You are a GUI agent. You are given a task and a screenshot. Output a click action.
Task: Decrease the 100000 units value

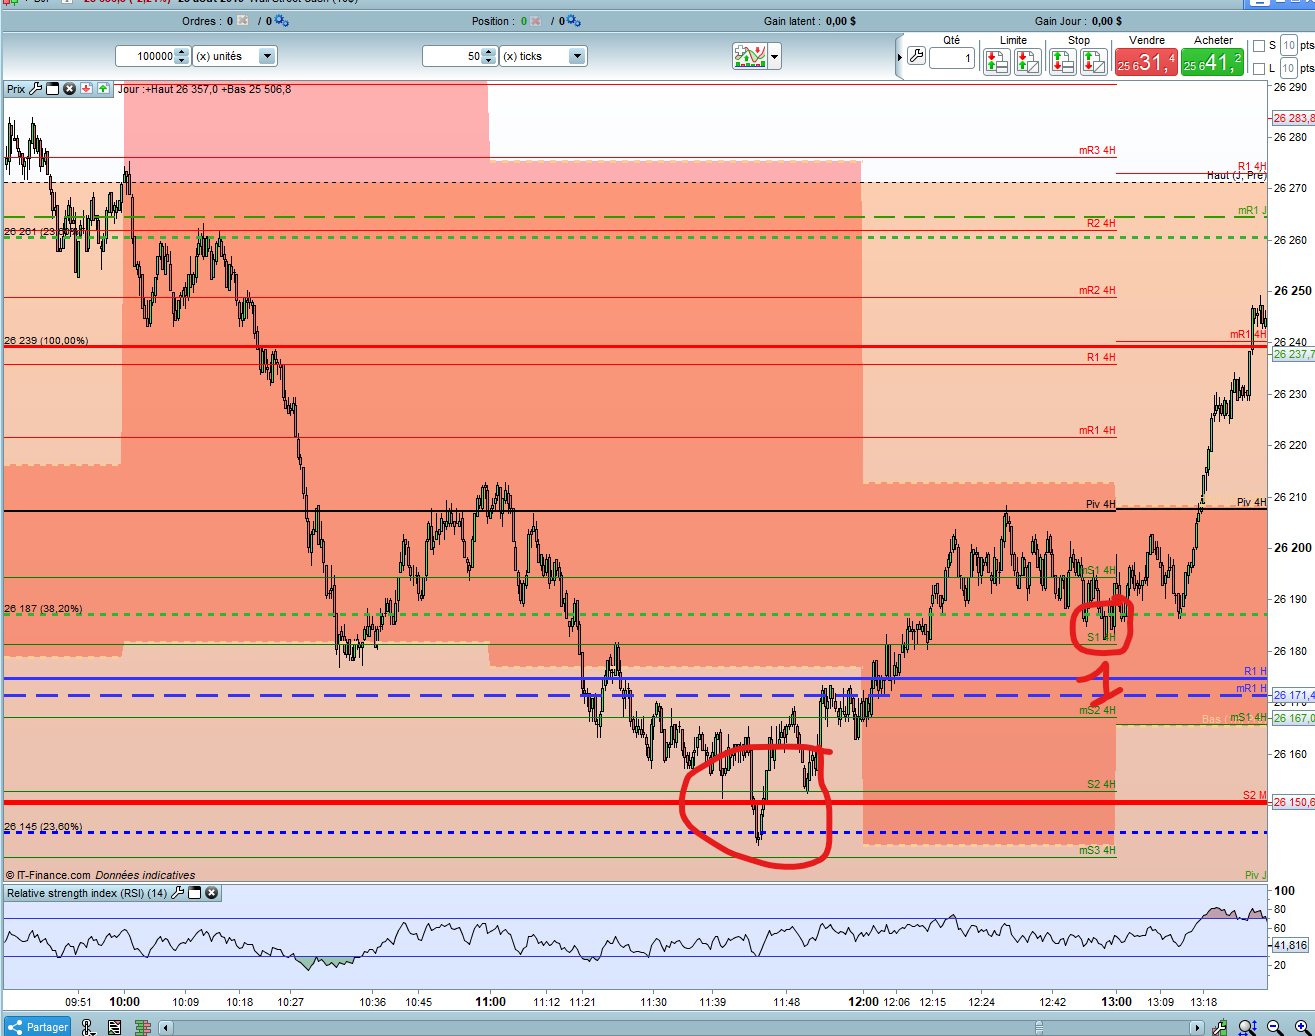click(x=182, y=61)
